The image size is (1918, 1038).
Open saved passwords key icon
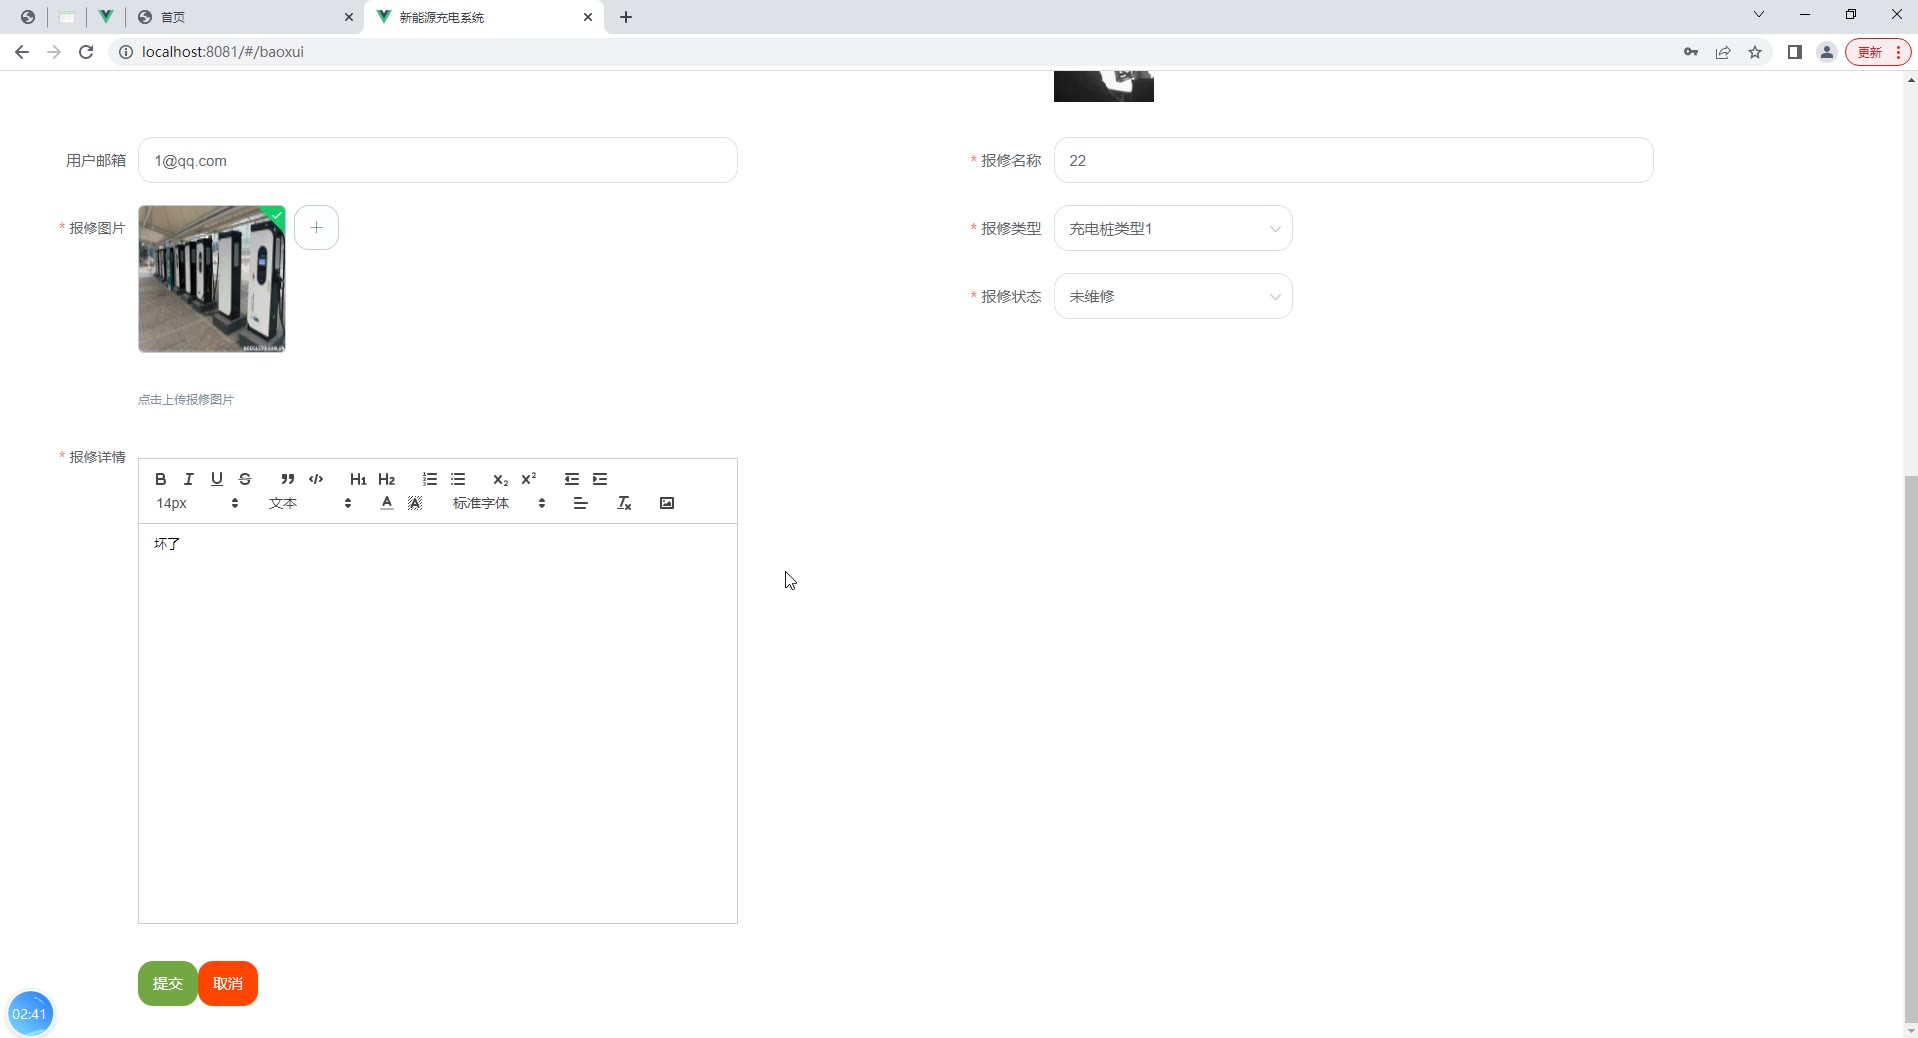pos(1691,52)
